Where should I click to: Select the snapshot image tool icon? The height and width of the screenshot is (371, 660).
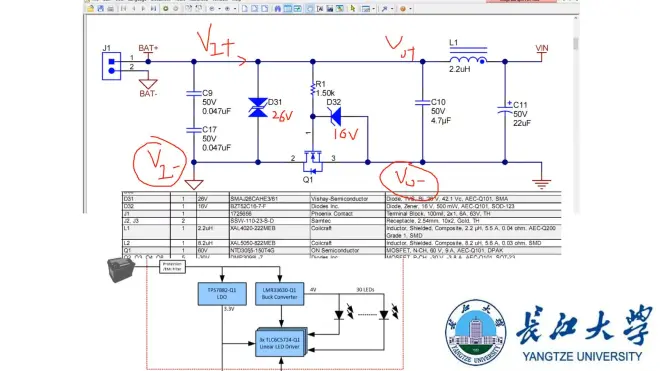pyautogui.click(x=330, y=8)
